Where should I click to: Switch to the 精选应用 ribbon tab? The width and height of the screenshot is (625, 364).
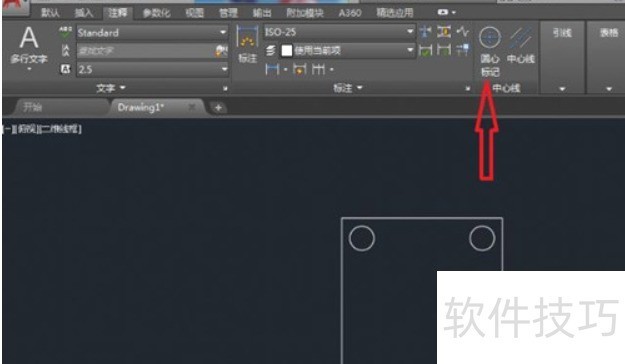point(395,13)
